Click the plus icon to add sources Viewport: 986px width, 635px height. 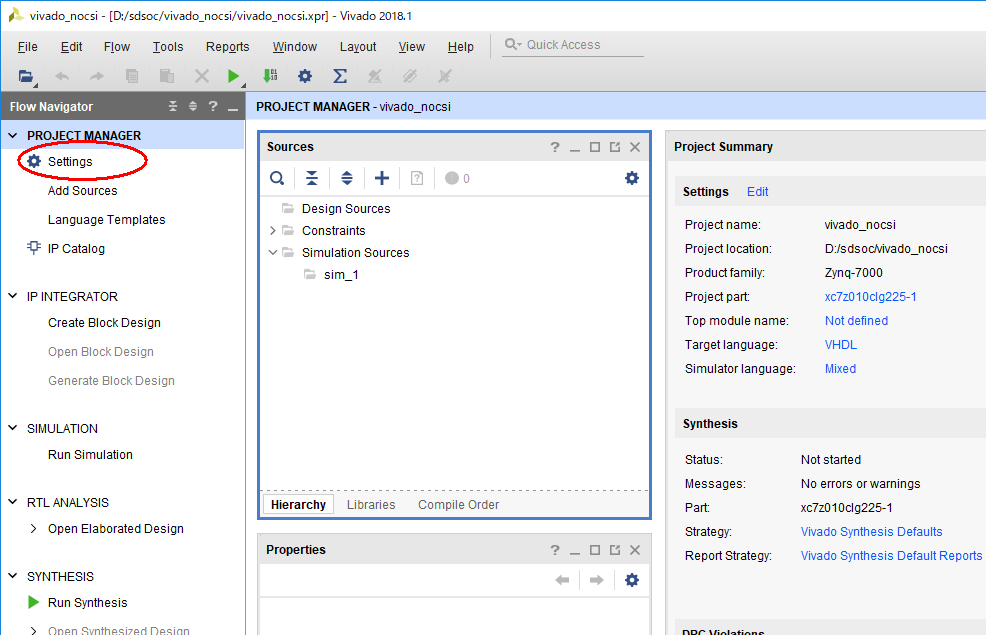tap(381, 178)
